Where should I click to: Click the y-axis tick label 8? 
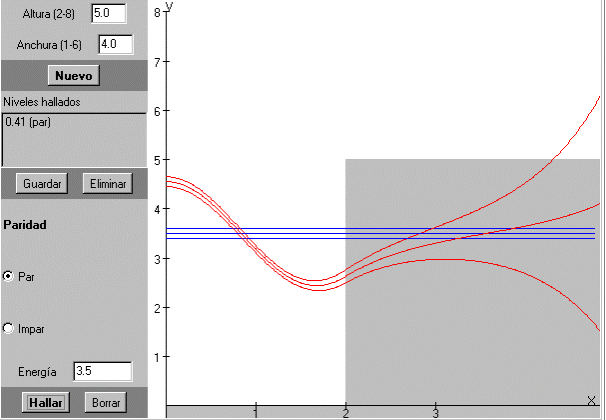coord(157,13)
